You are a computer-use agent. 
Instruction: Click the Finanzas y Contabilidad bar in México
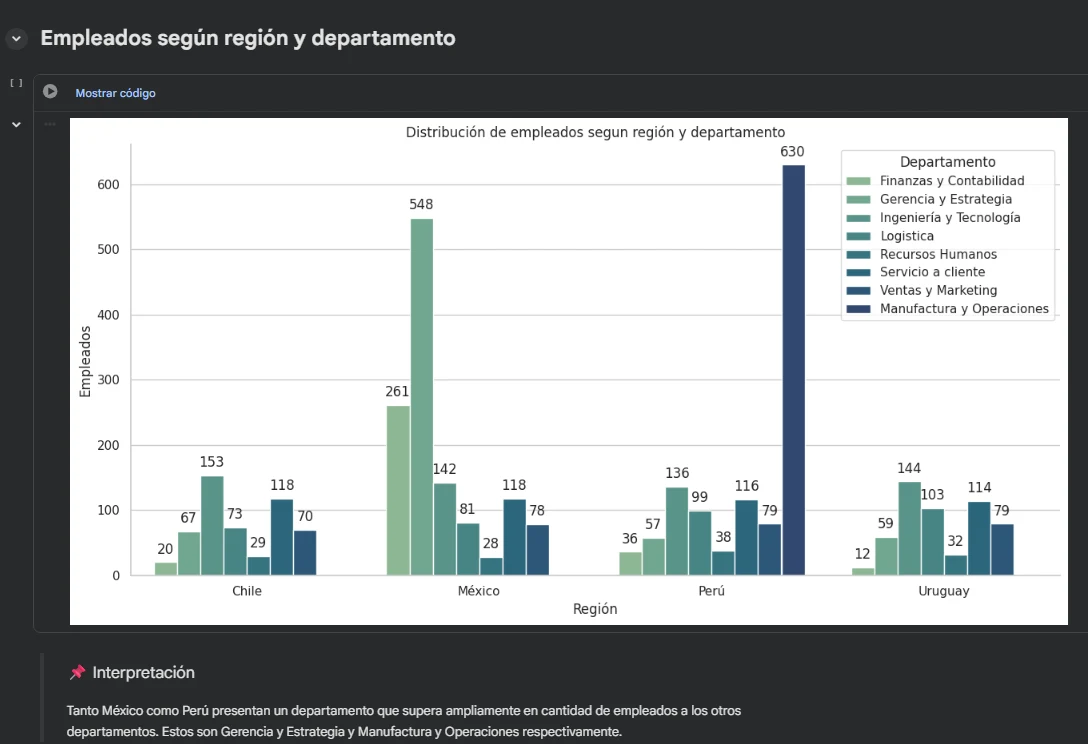[x=398, y=490]
